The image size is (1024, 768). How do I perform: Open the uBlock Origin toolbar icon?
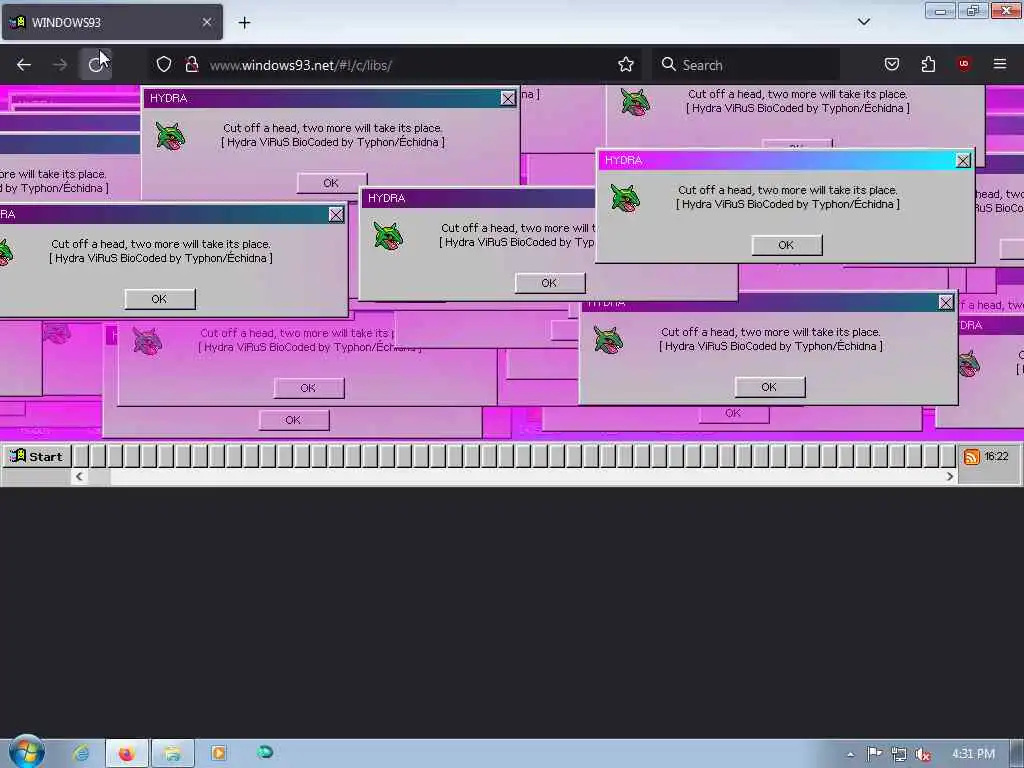pyautogui.click(x=964, y=64)
